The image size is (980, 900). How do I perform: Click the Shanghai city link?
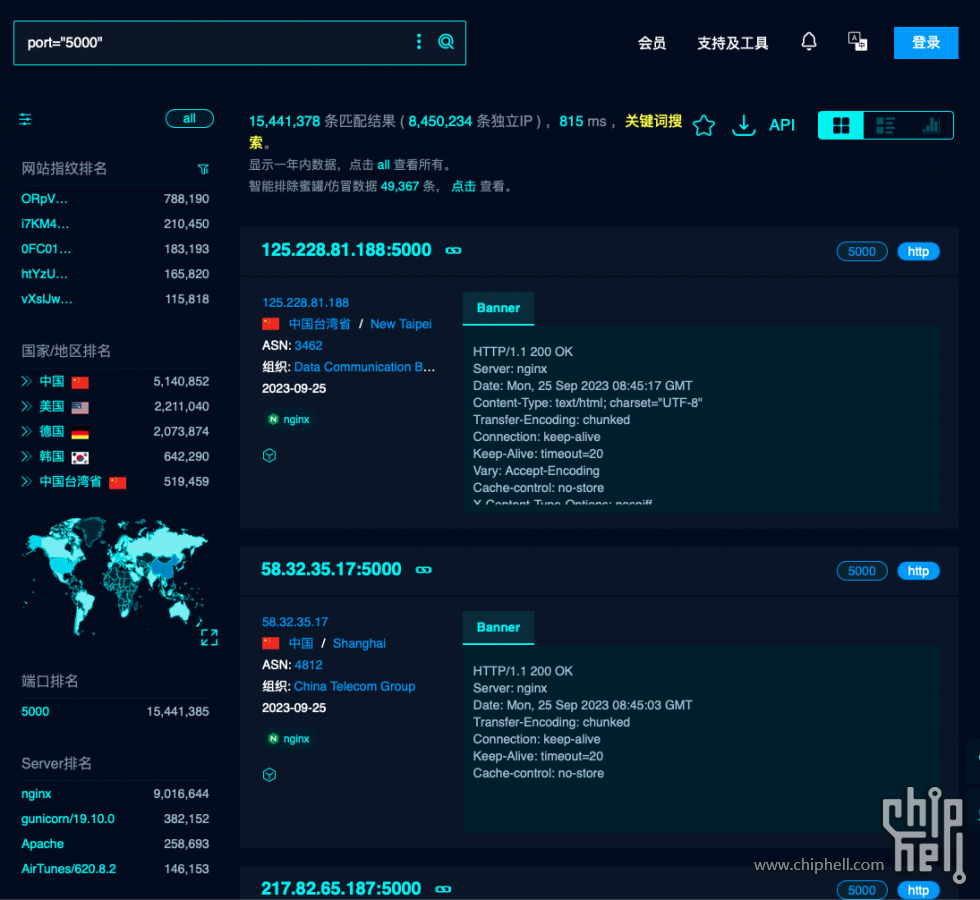click(359, 644)
